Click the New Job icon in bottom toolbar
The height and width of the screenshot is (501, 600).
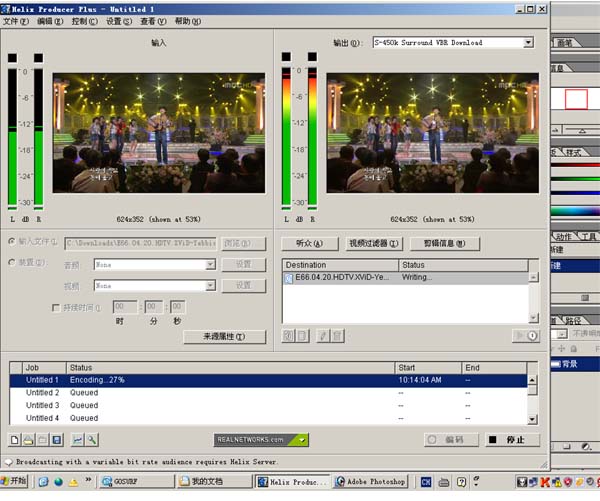click(15, 440)
